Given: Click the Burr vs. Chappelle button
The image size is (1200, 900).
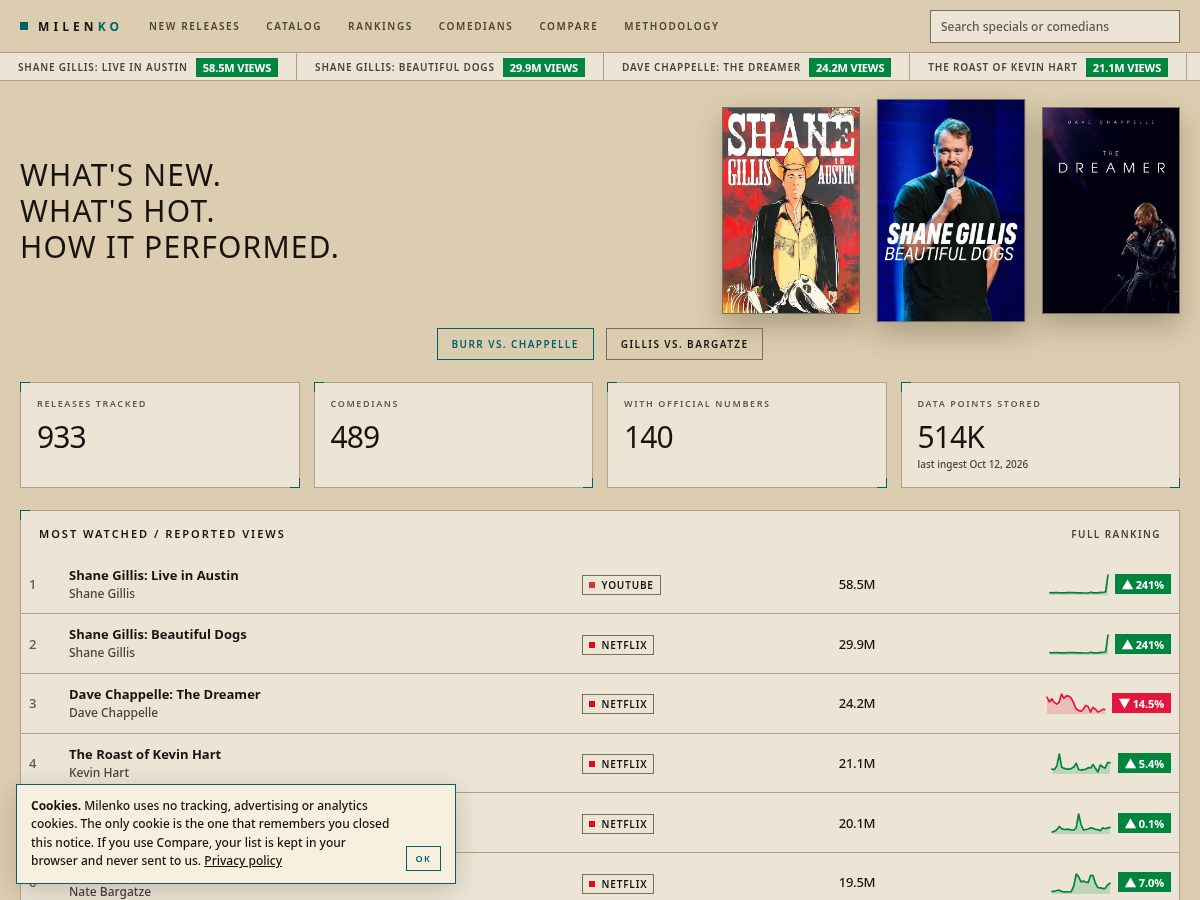Looking at the screenshot, I should point(515,344).
